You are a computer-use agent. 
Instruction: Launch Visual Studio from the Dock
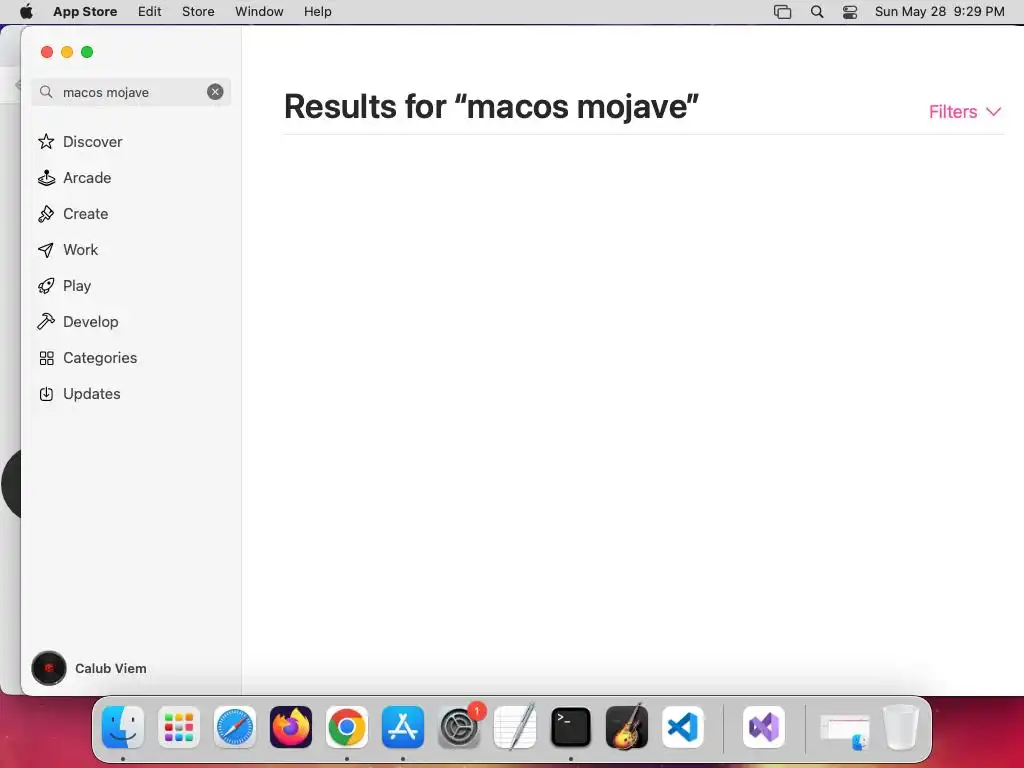click(x=764, y=727)
